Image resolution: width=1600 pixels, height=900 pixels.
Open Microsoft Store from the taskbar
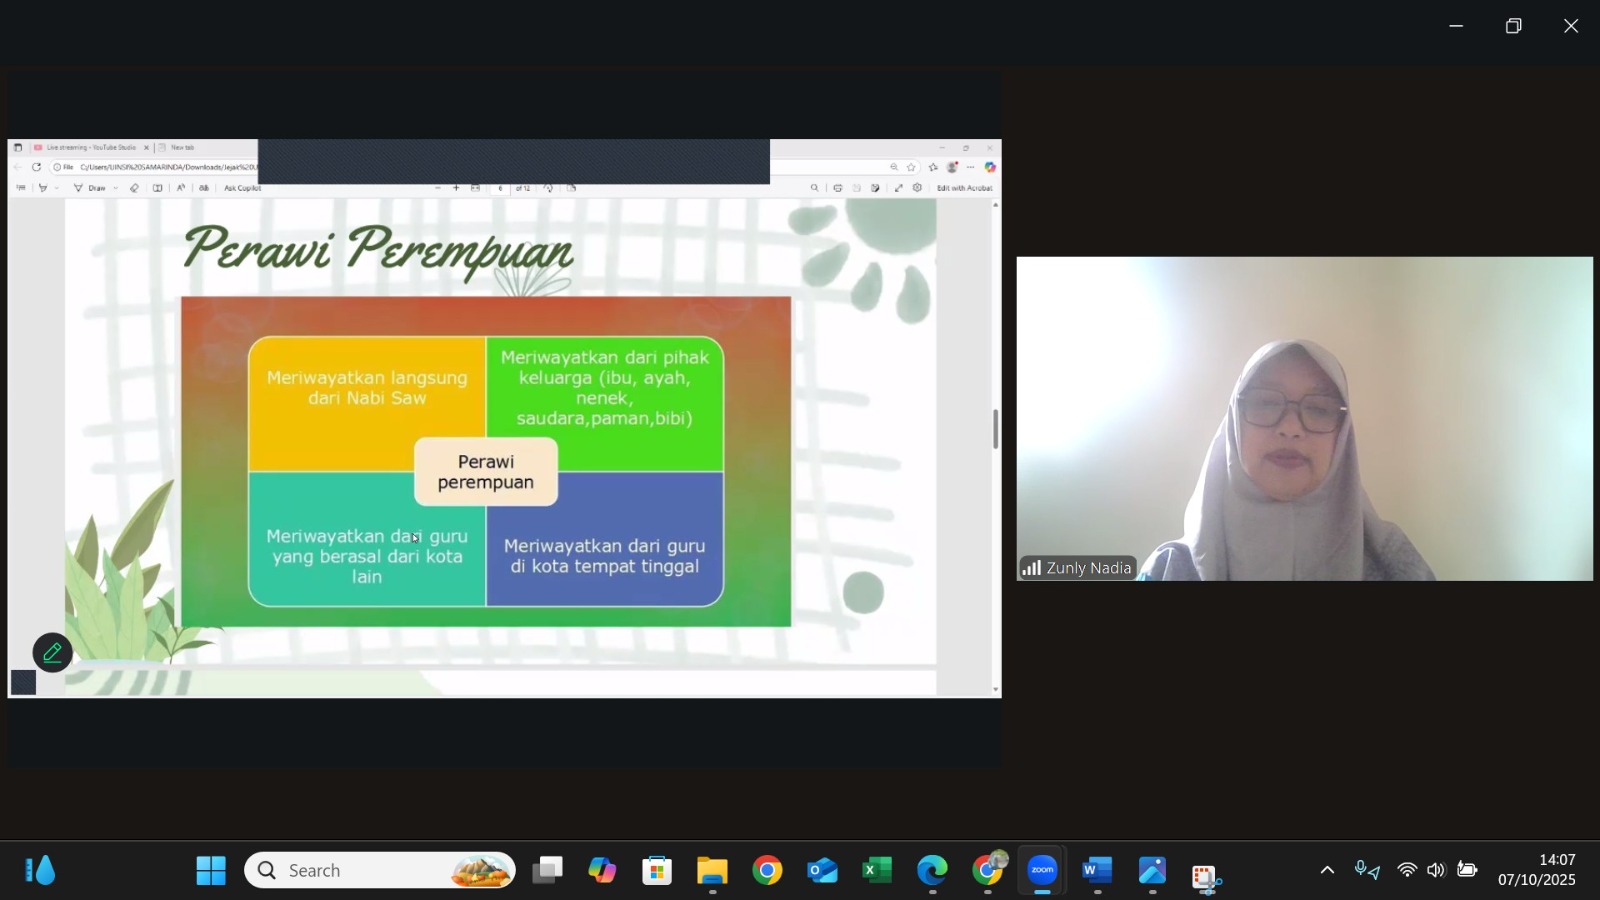(x=657, y=870)
